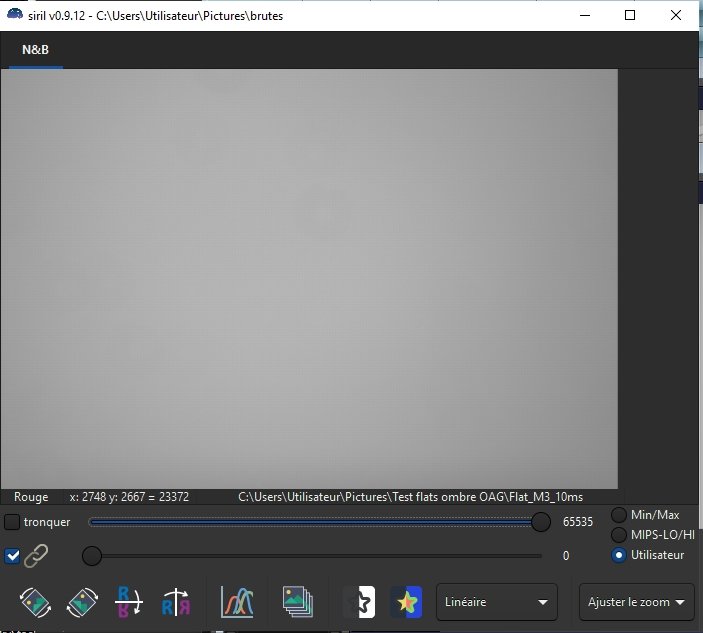
Task: Click the lower cutoff slider handle at 0
Action: coord(92,556)
